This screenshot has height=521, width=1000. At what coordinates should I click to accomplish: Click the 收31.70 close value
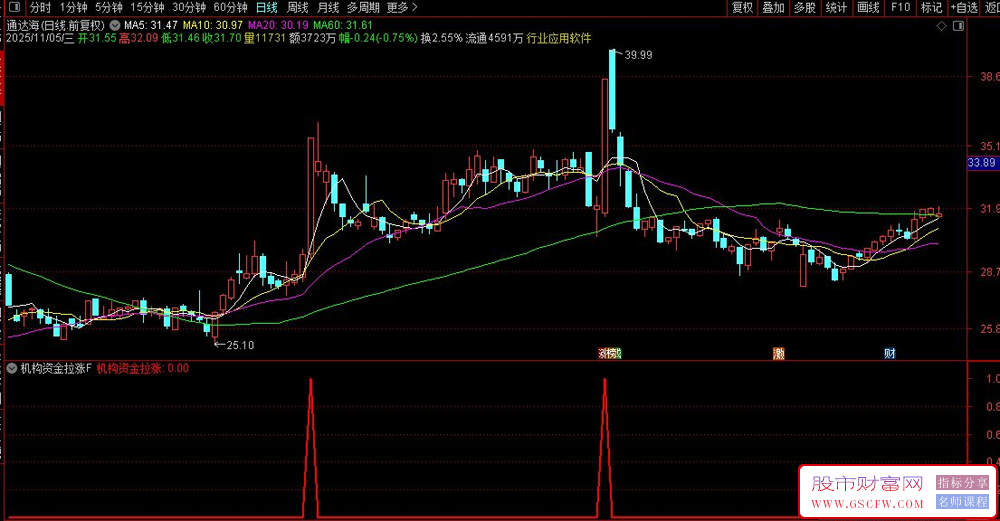(222, 38)
